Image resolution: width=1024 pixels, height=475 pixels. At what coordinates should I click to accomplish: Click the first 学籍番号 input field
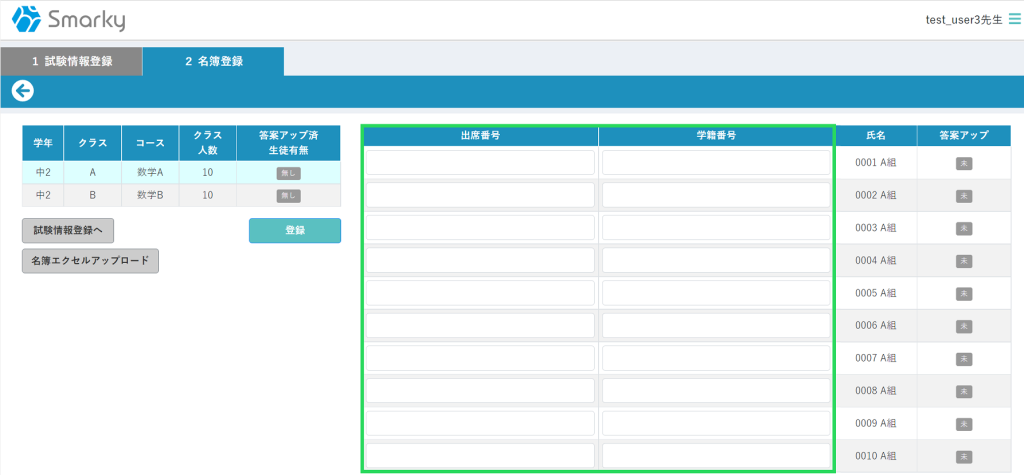pyautogui.click(x=716, y=163)
